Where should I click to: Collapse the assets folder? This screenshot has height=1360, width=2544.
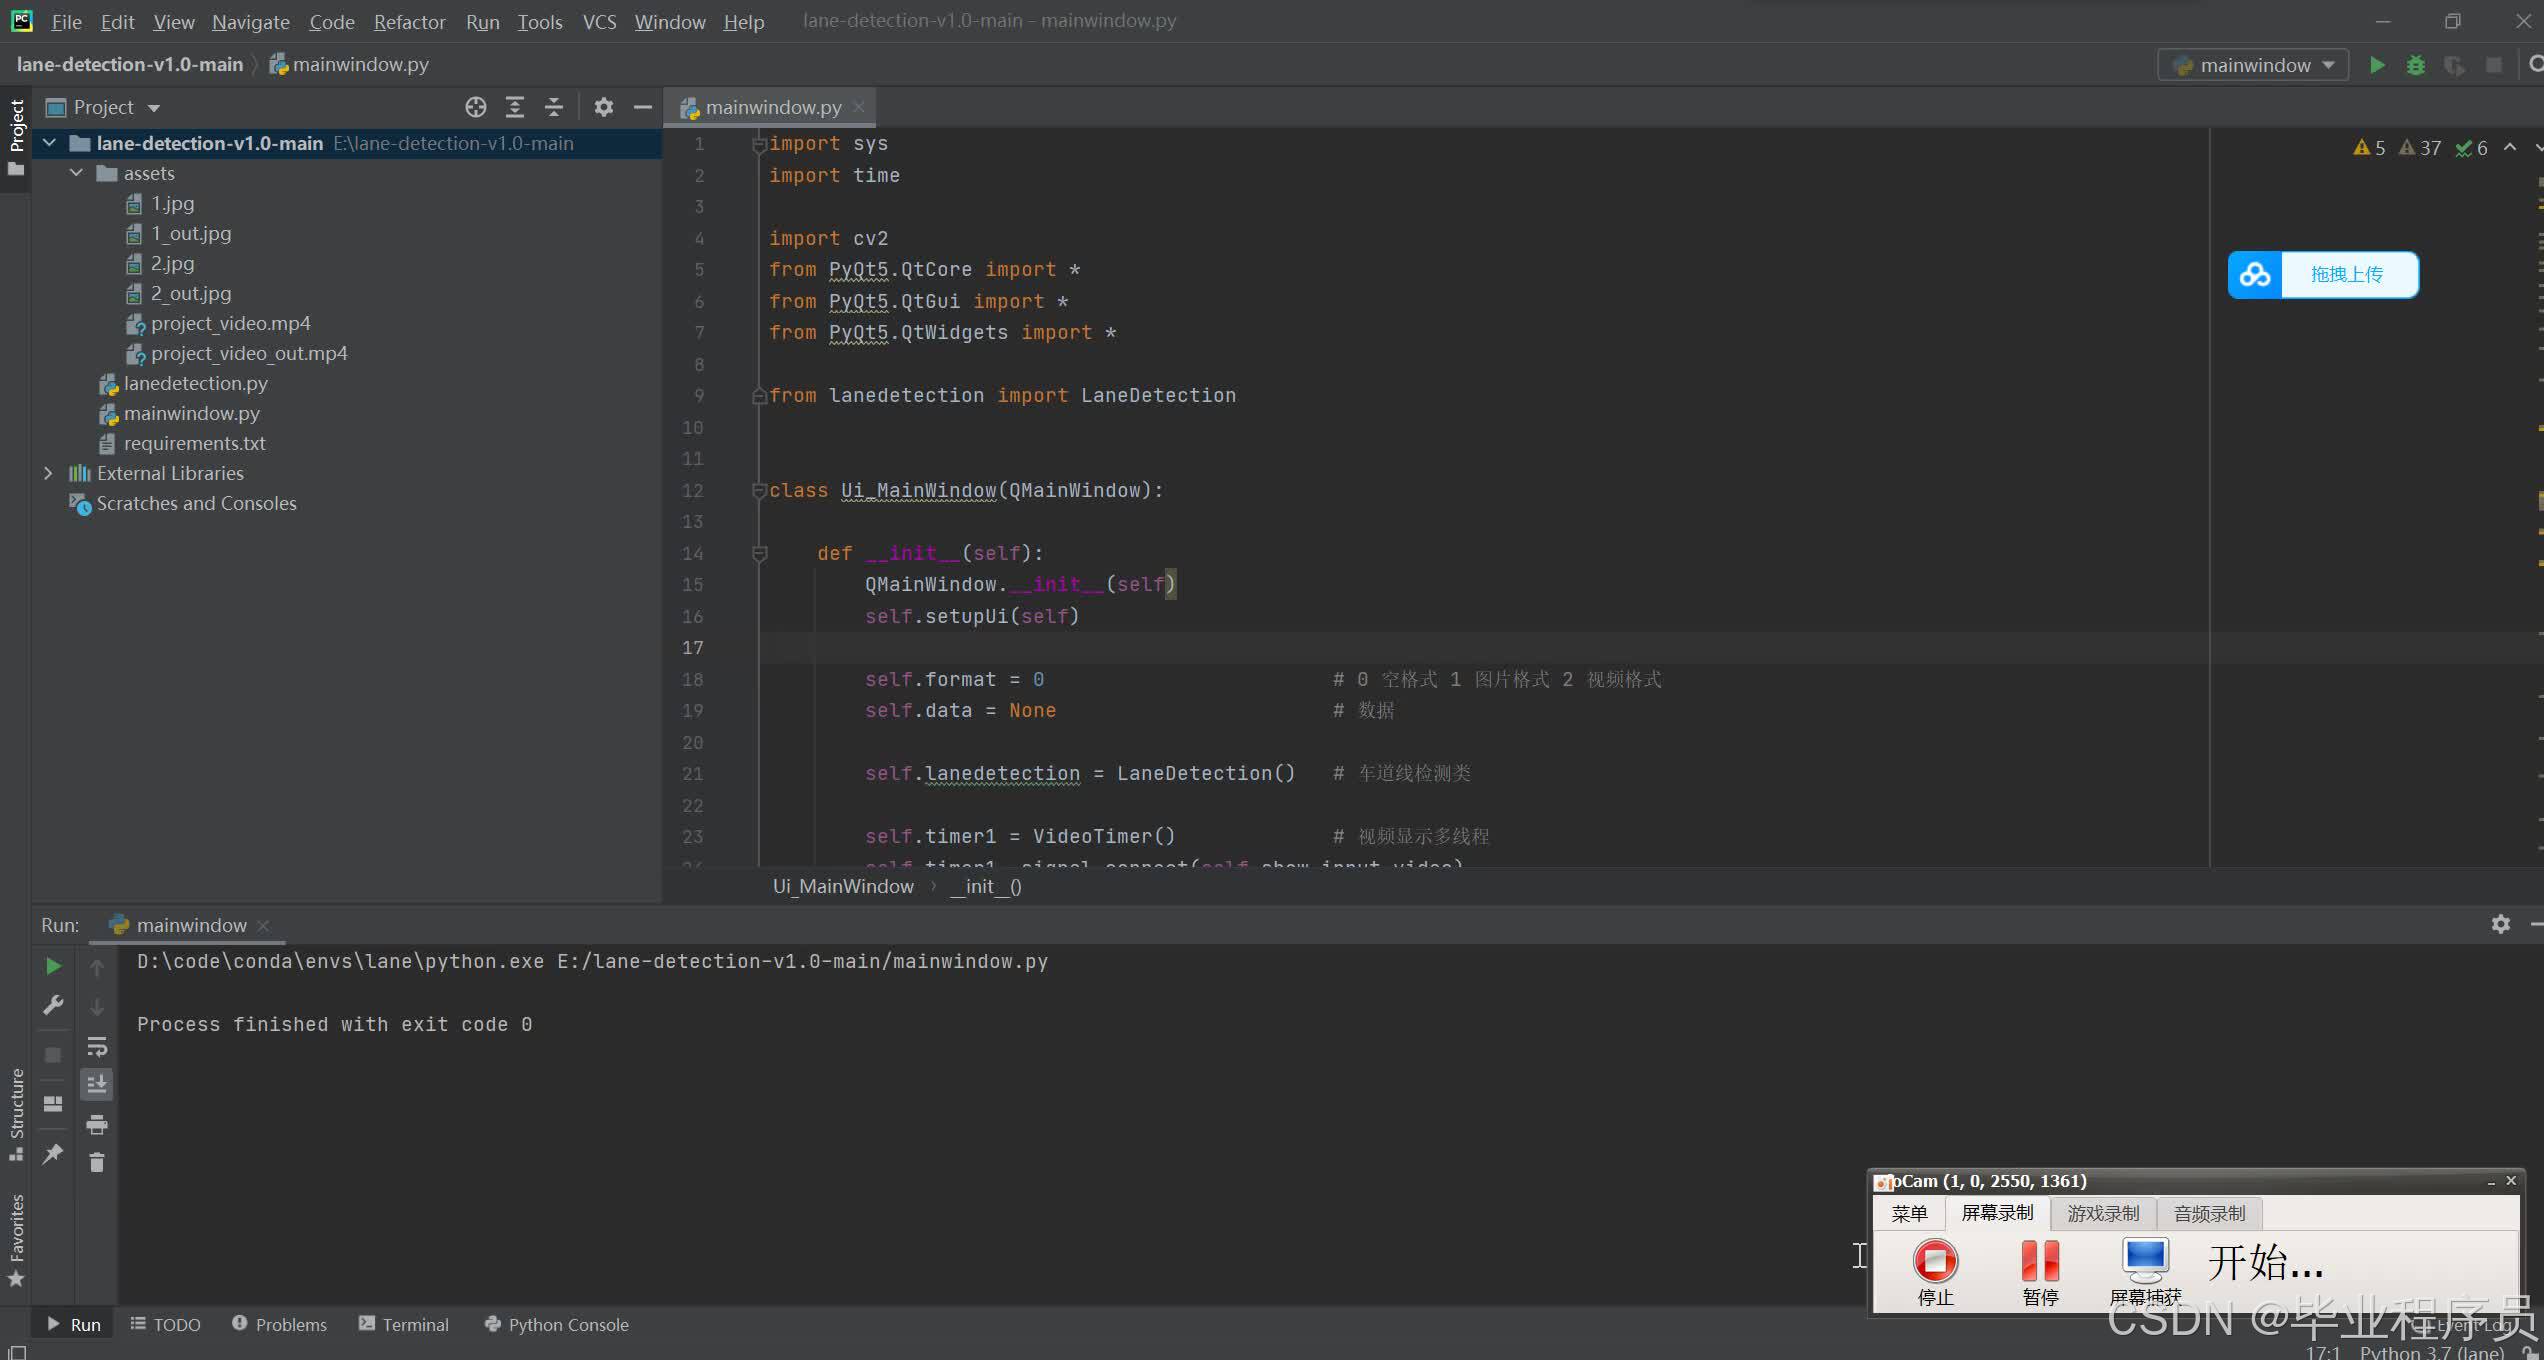pos(76,173)
